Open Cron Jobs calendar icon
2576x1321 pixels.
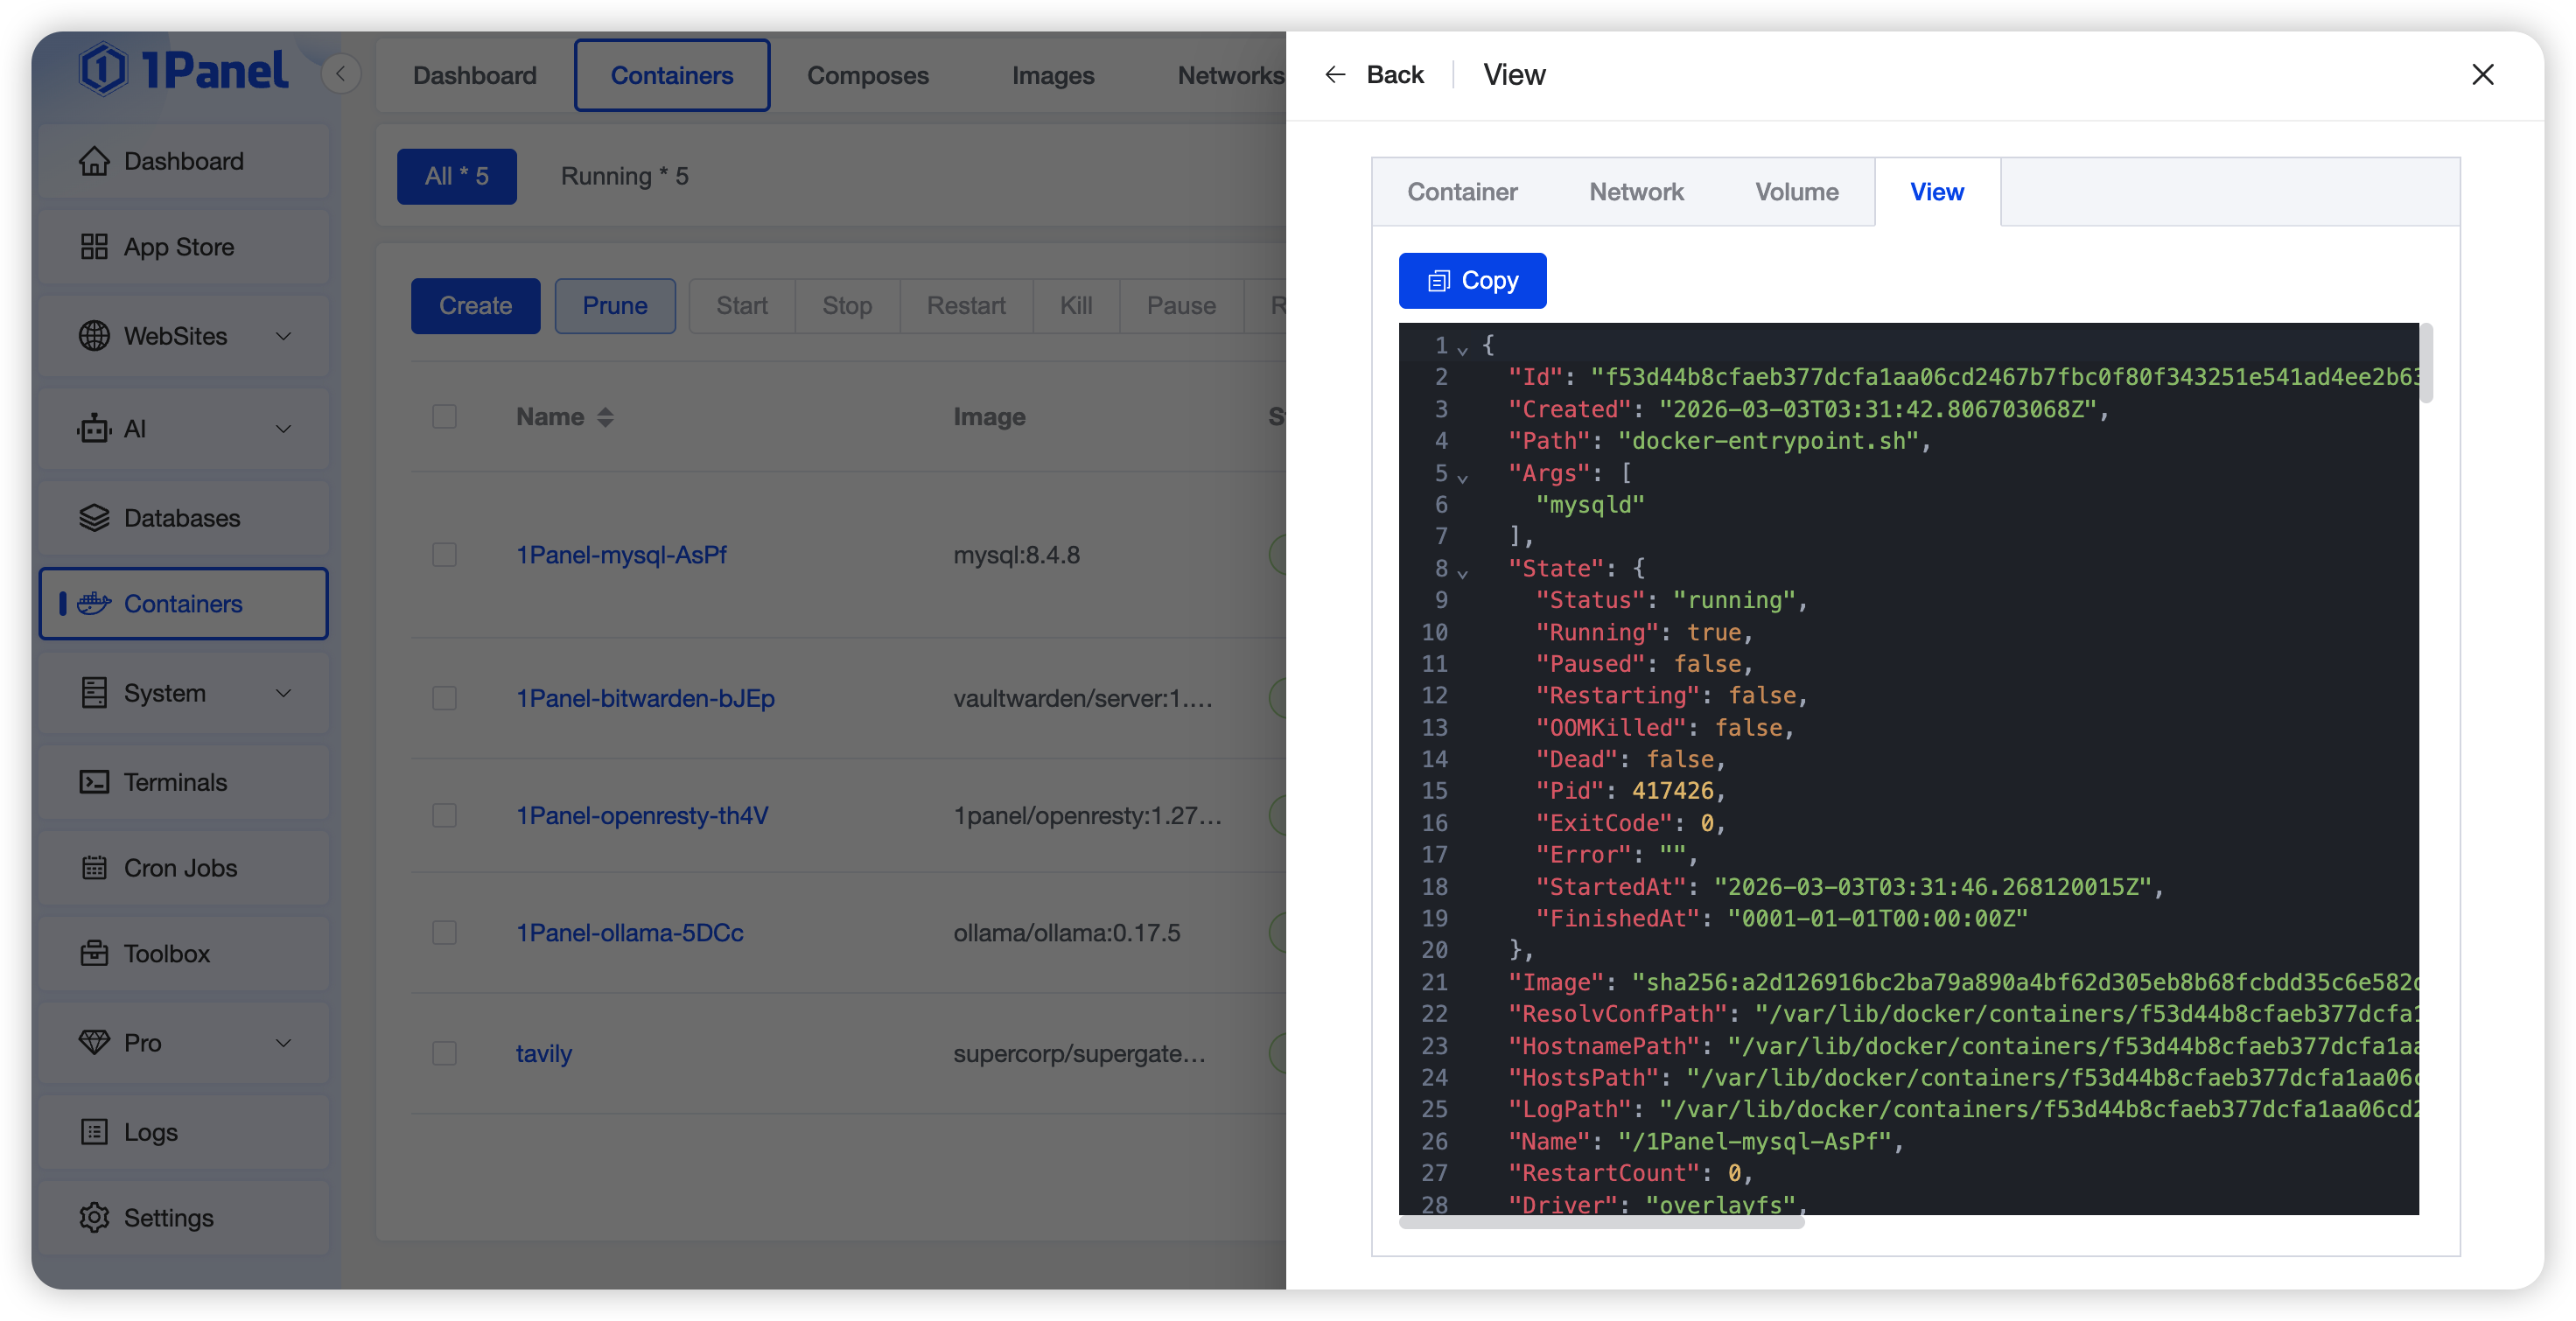(94, 868)
